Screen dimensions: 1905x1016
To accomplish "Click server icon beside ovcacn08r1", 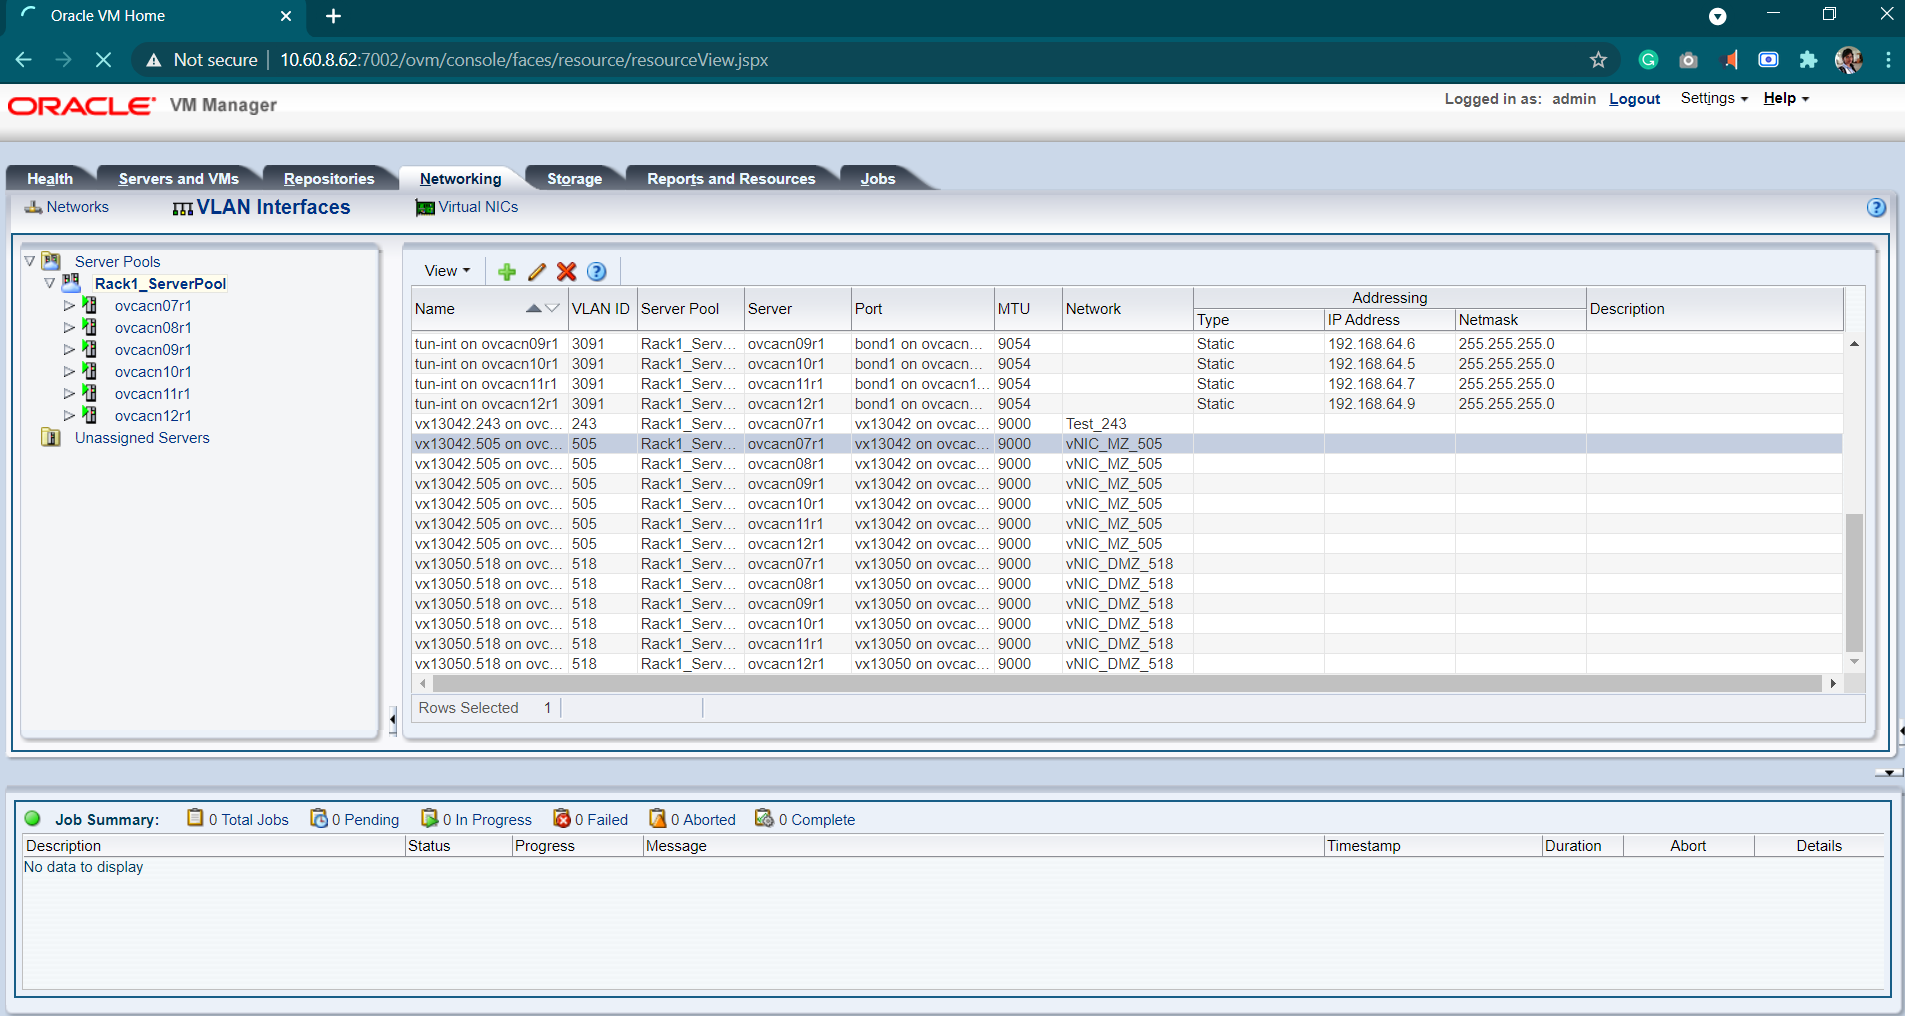I will pos(90,327).
